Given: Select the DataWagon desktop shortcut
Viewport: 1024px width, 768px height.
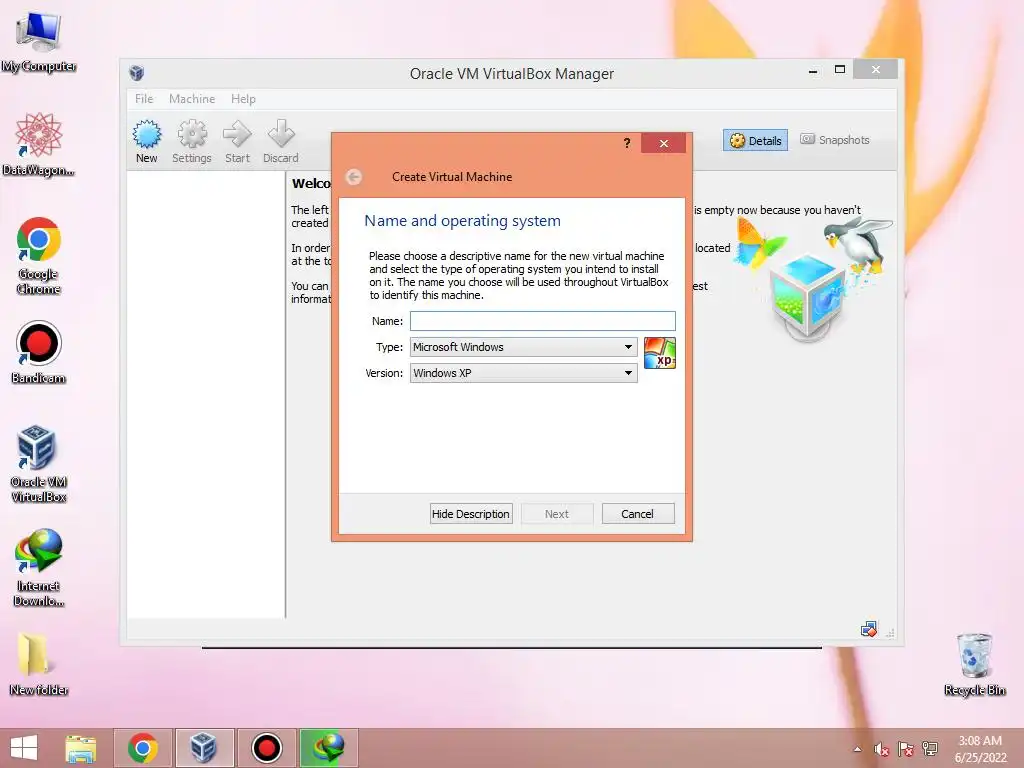Looking at the screenshot, I should click(x=39, y=144).
